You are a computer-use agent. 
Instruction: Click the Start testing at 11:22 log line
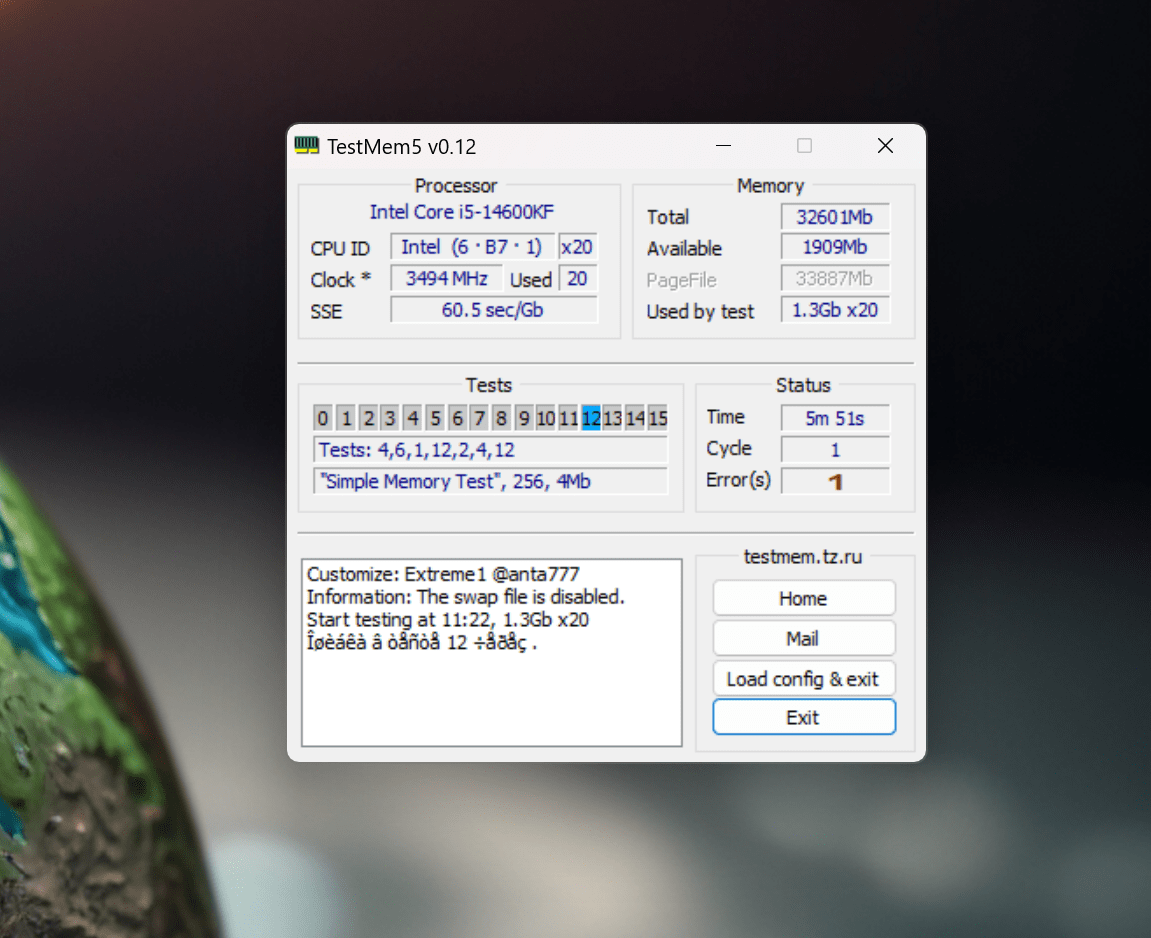448,619
